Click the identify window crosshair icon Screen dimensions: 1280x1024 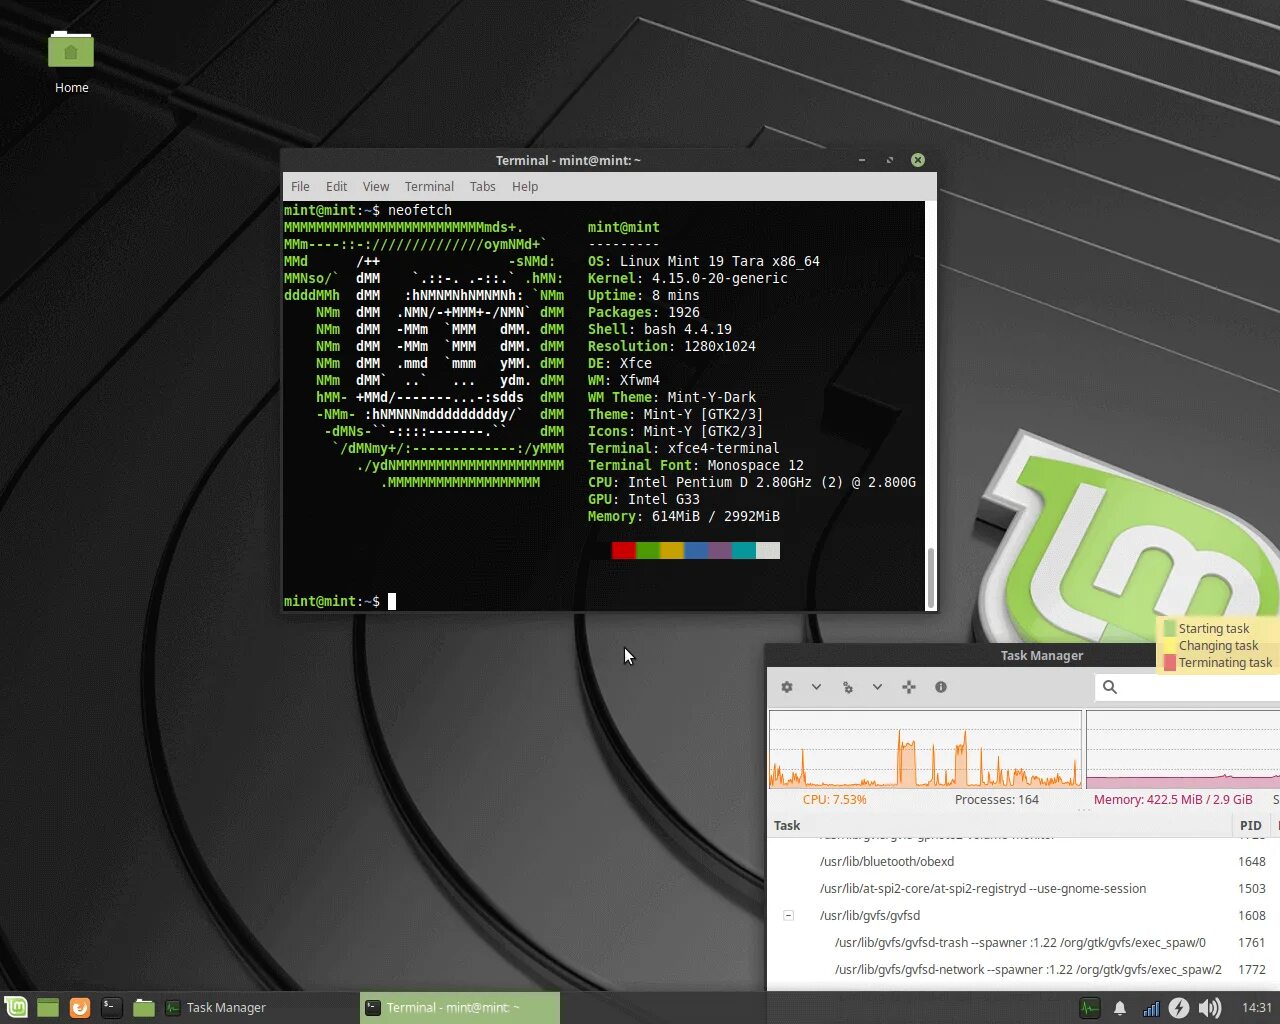[x=909, y=687]
